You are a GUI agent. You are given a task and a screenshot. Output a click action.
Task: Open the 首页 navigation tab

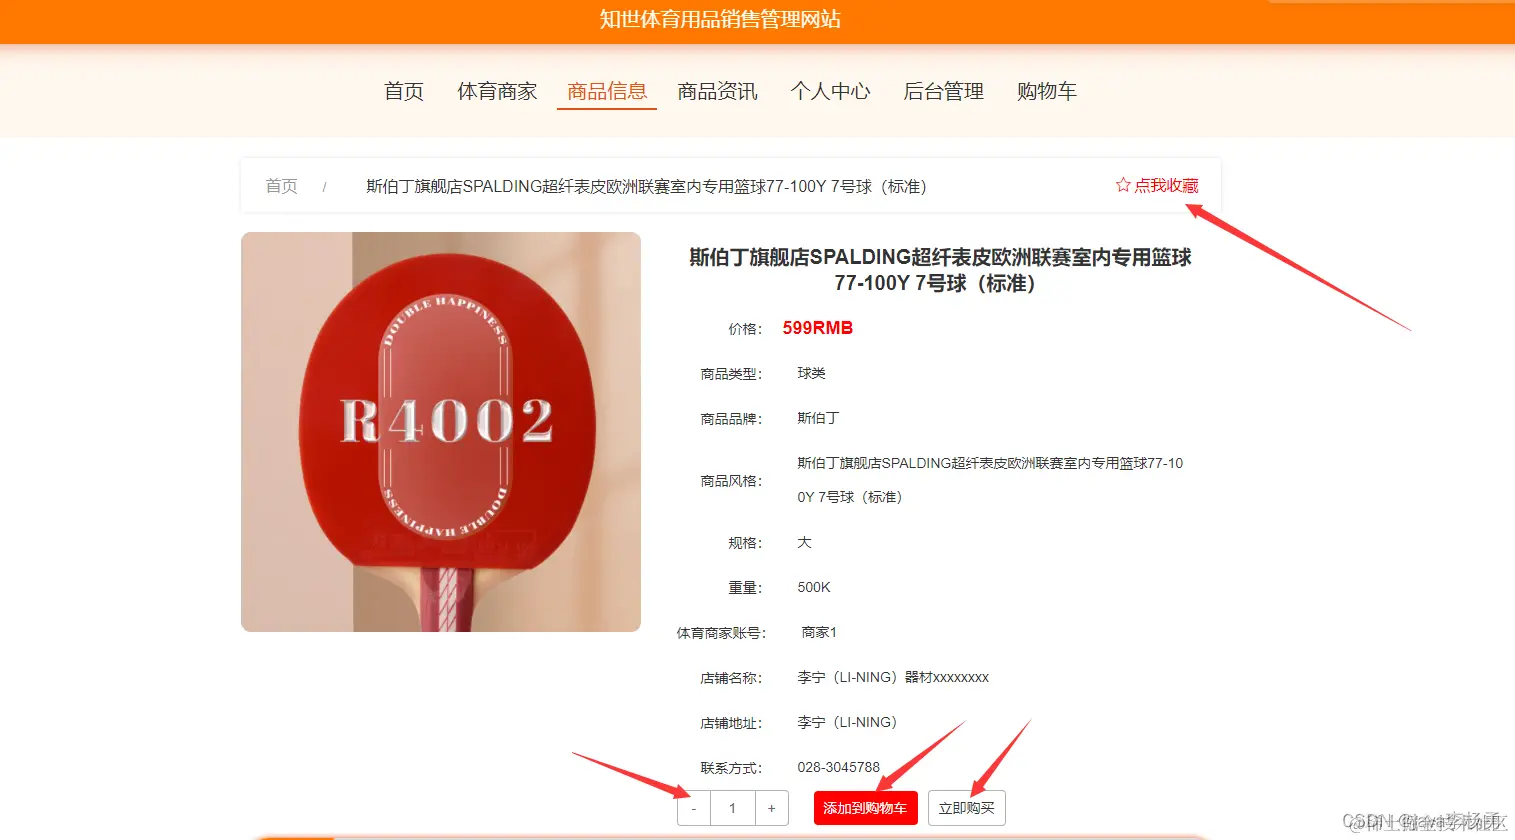[x=404, y=92]
